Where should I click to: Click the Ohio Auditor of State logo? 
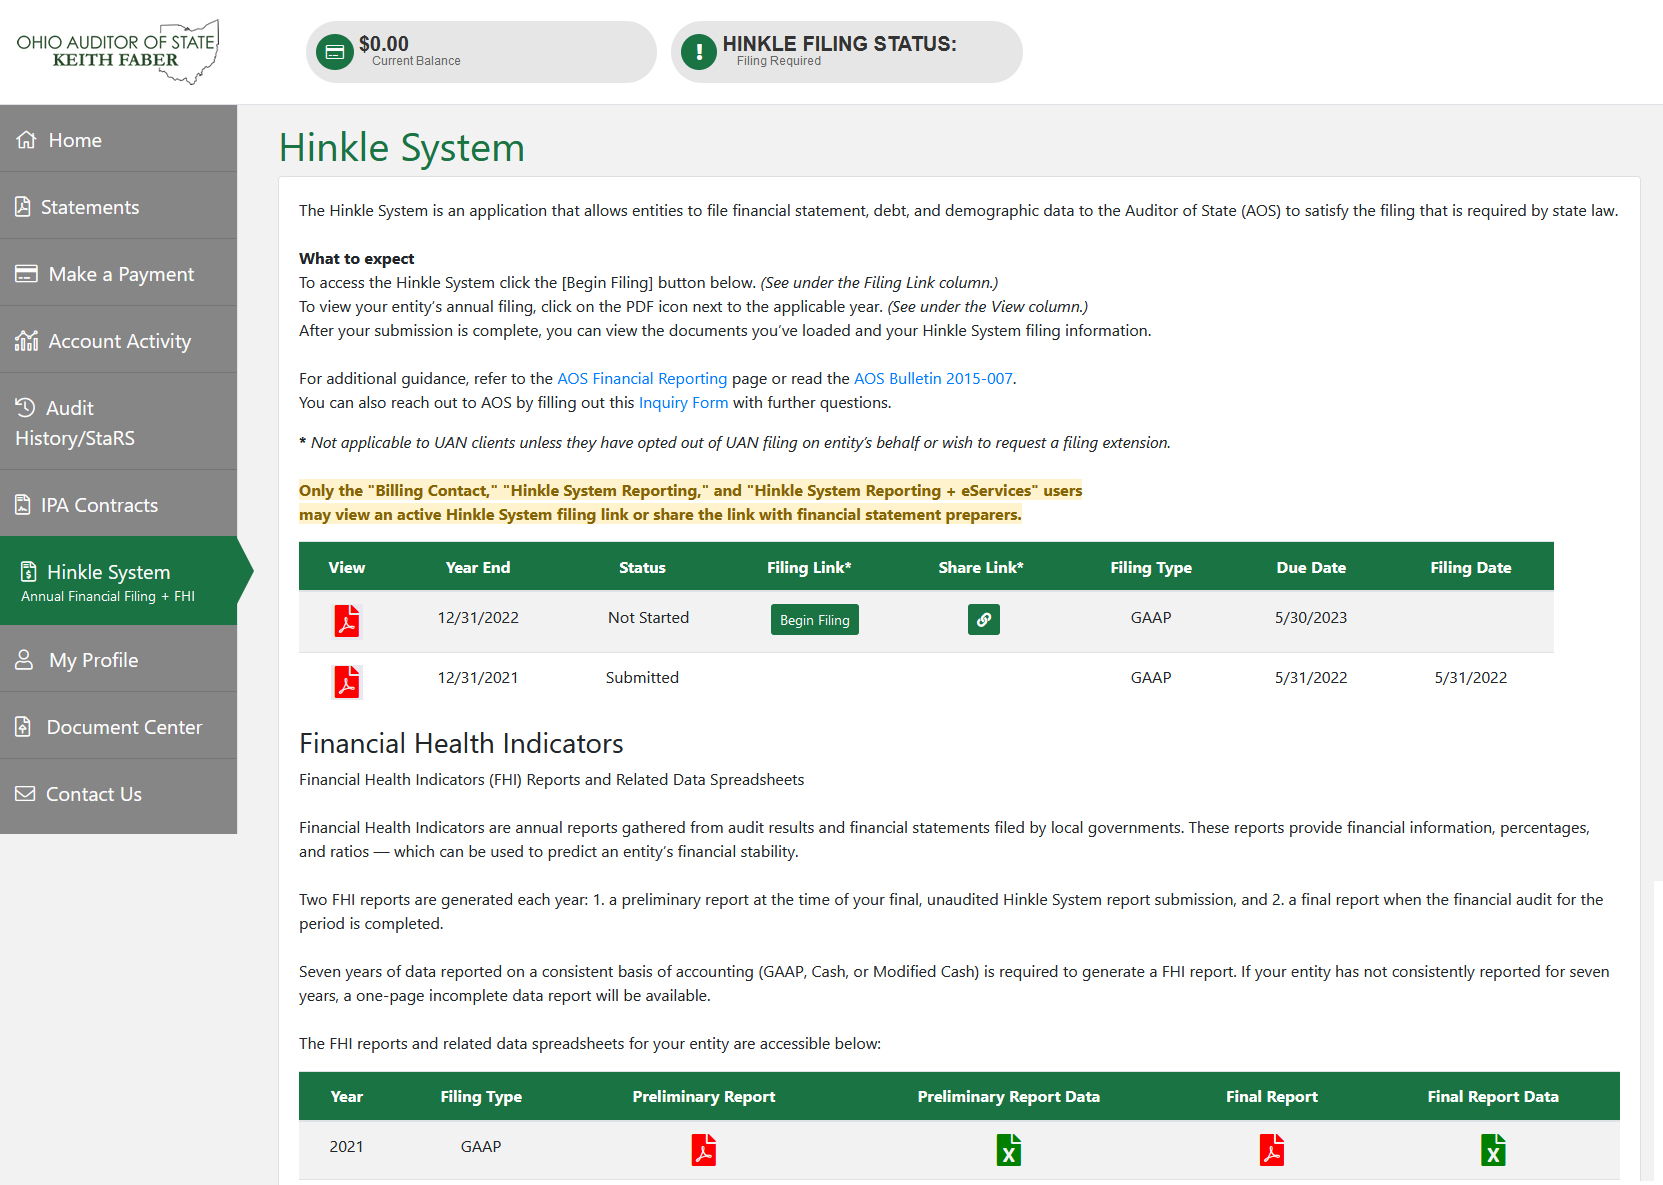click(118, 52)
